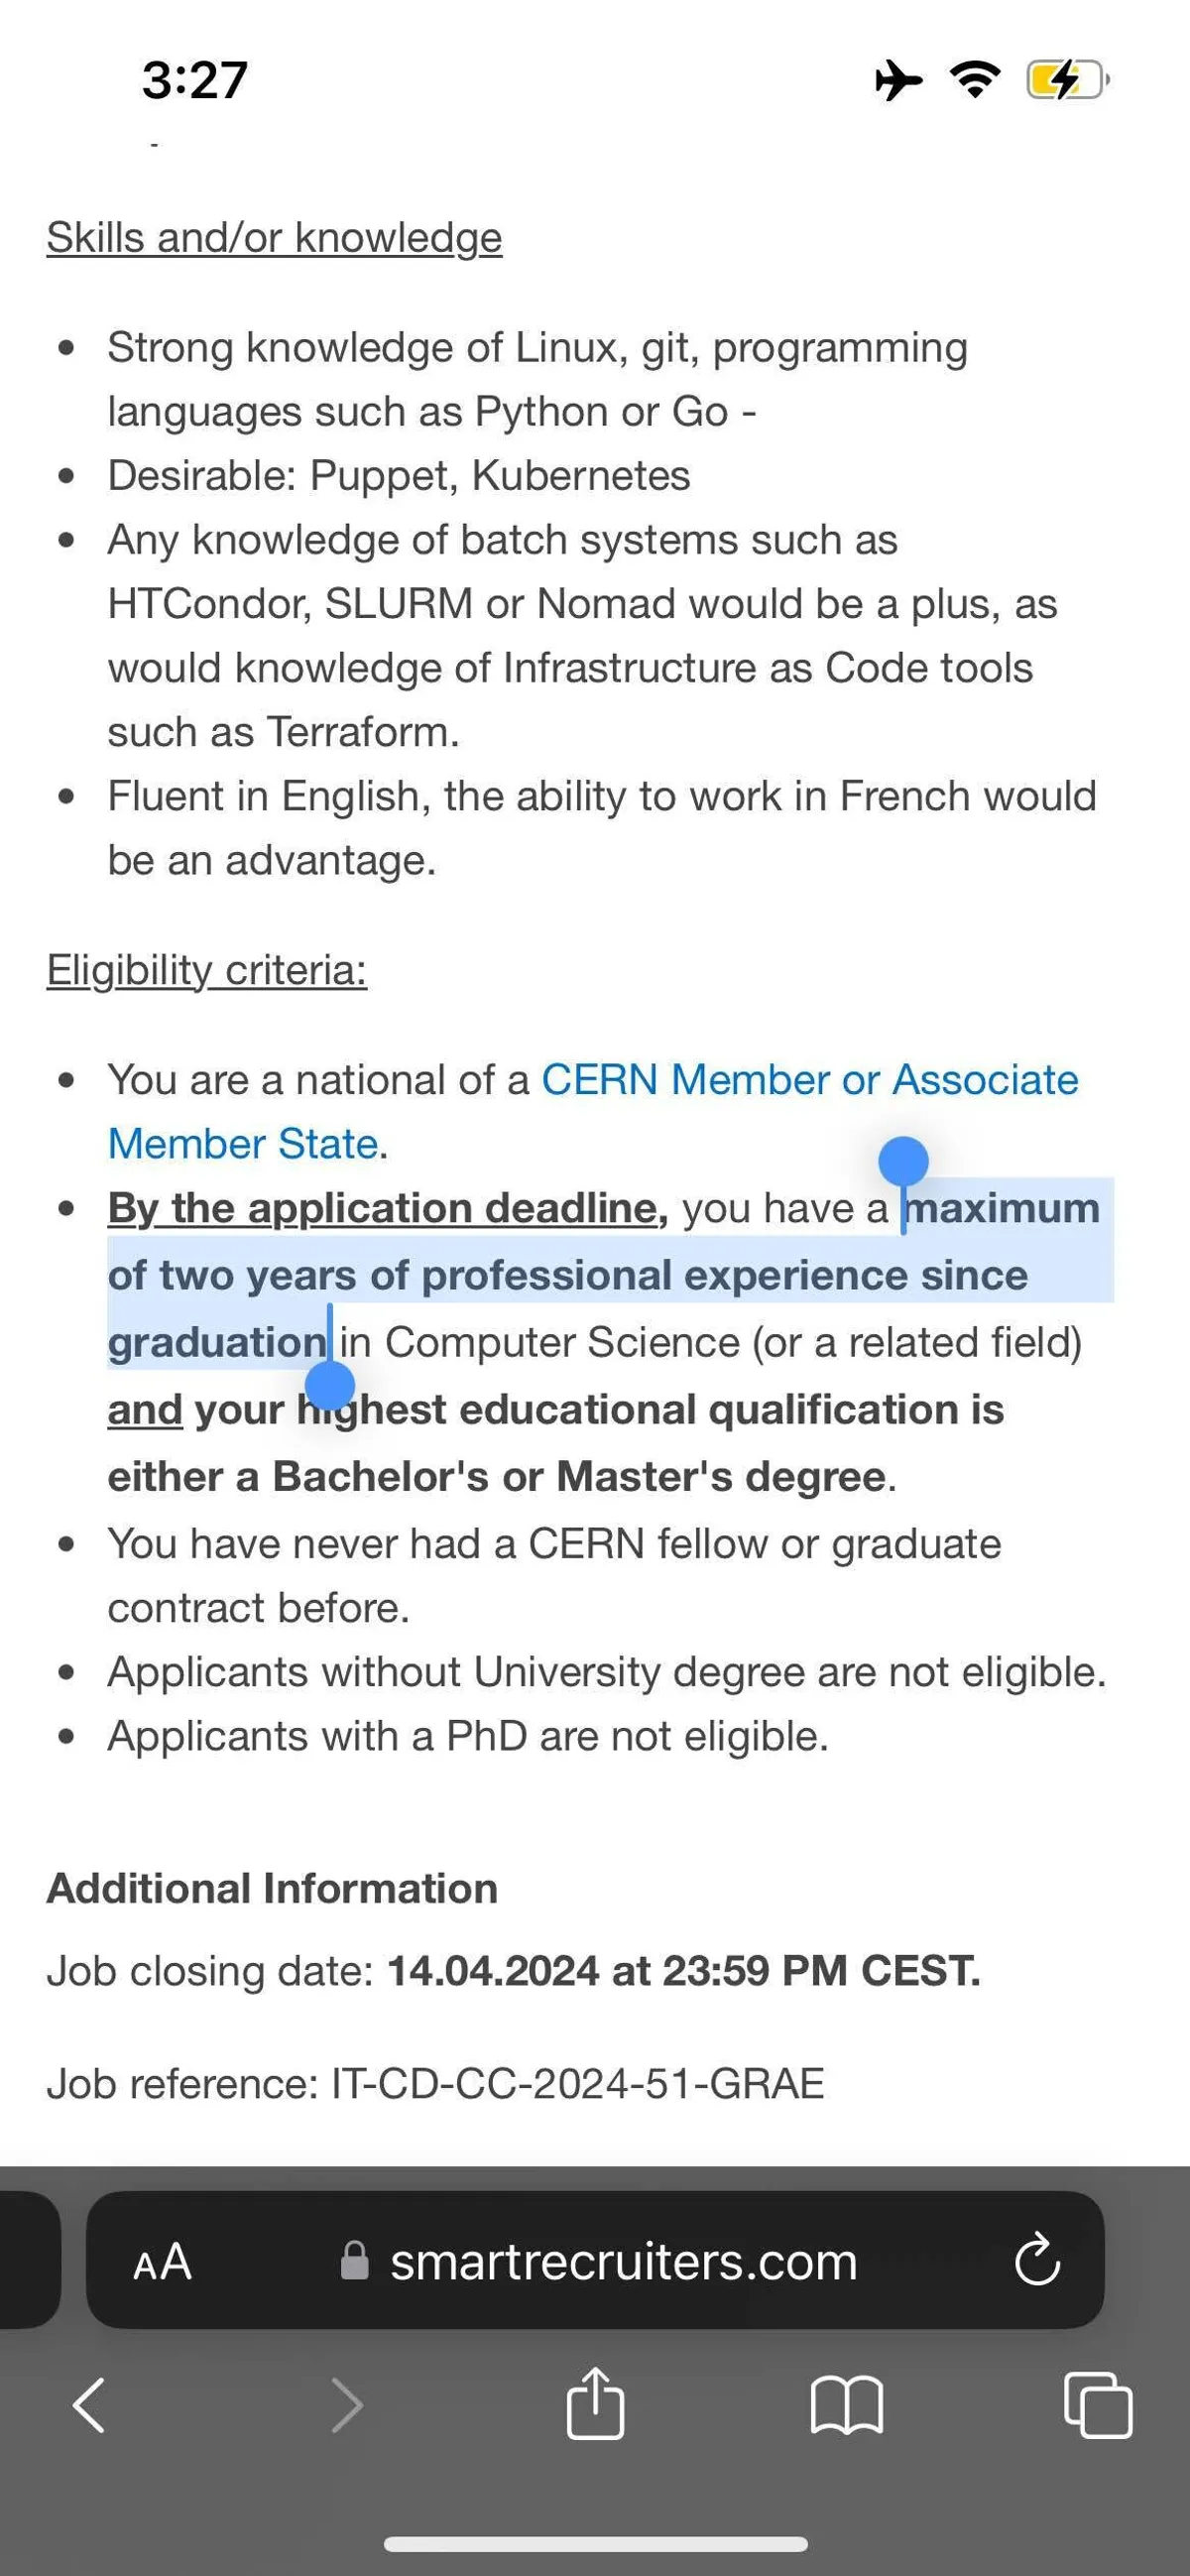Open CERN Member or Associate link
Image resolution: width=1190 pixels, height=2576 pixels.
point(809,1080)
